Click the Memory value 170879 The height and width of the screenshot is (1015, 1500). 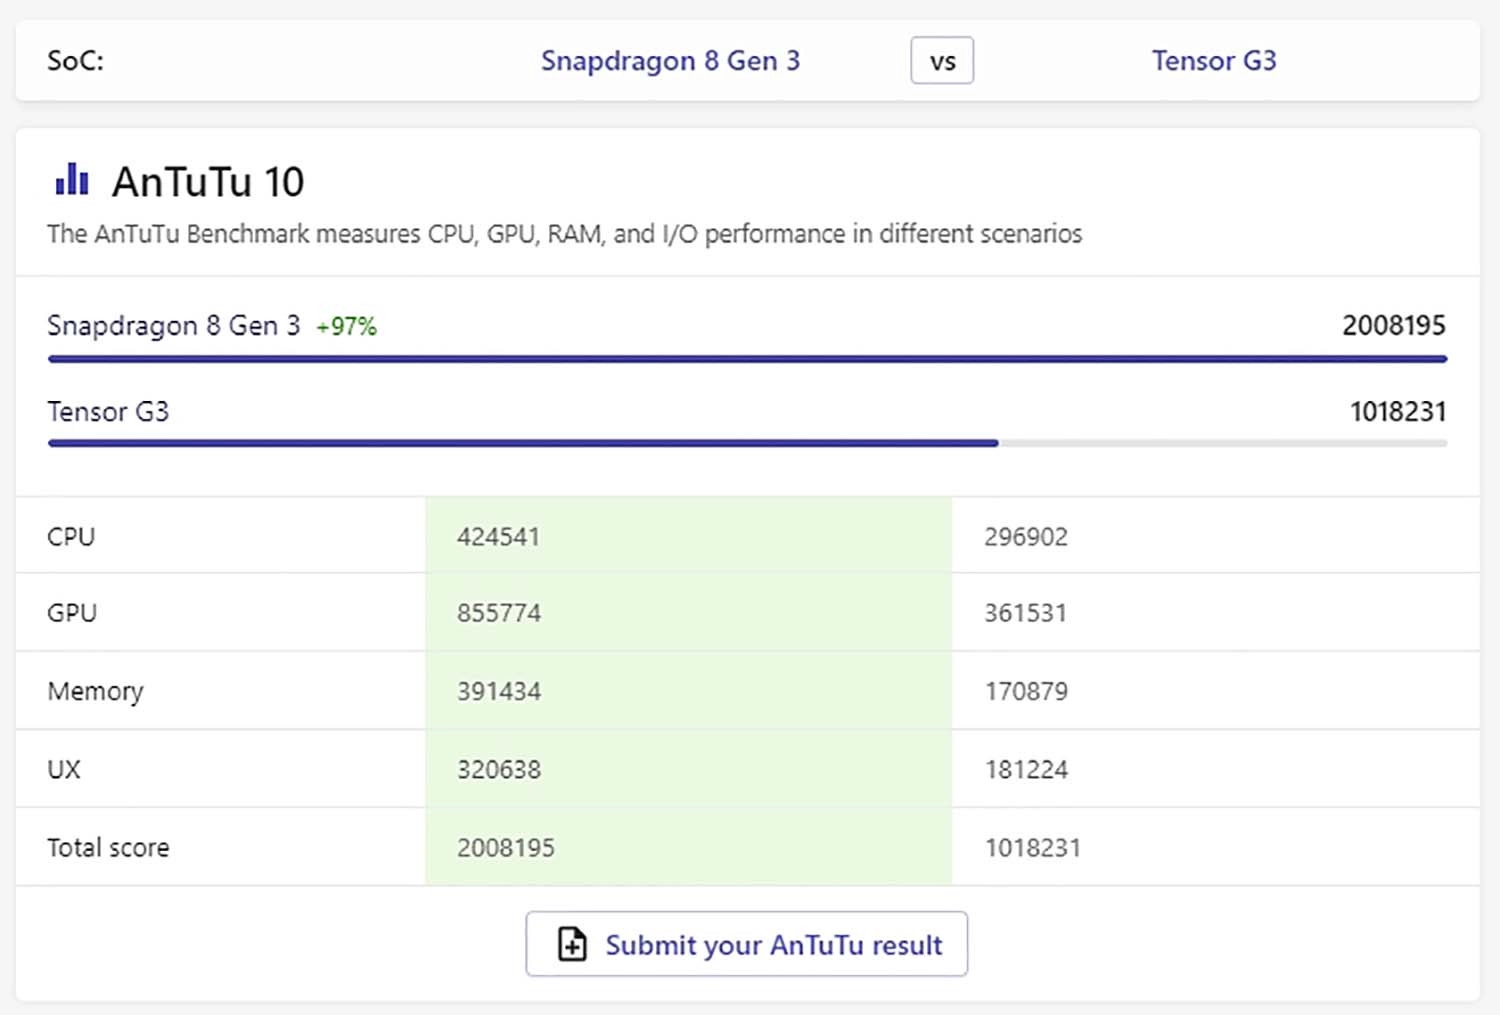(1026, 692)
